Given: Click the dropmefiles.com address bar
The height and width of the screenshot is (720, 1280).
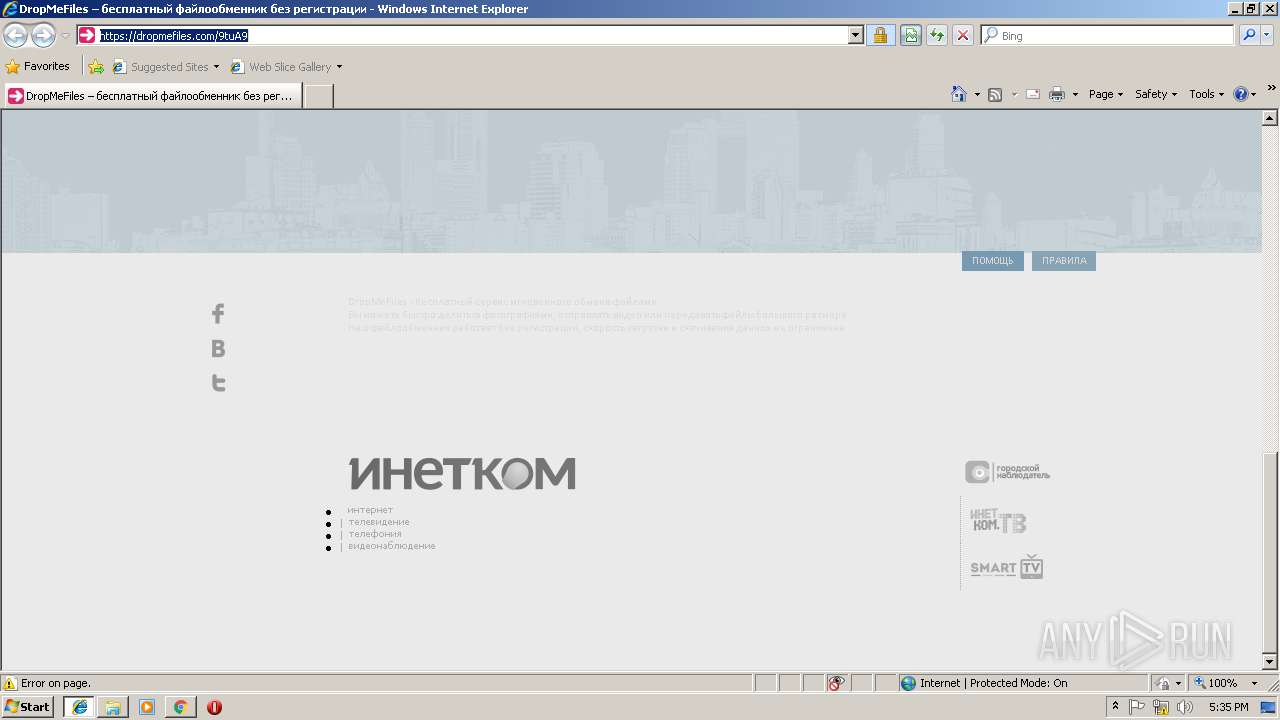Looking at the screenshot, I should tap(462, 35).
